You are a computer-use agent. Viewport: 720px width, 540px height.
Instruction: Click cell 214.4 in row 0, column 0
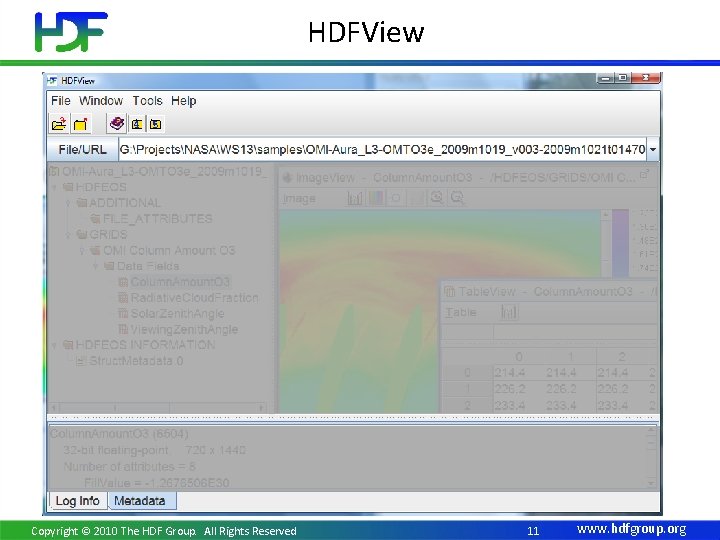[519, 372]
